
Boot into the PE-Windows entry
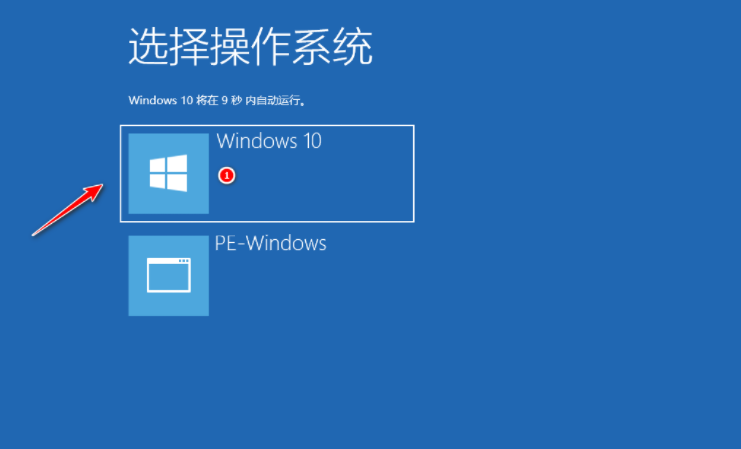[x=267, y=276]
